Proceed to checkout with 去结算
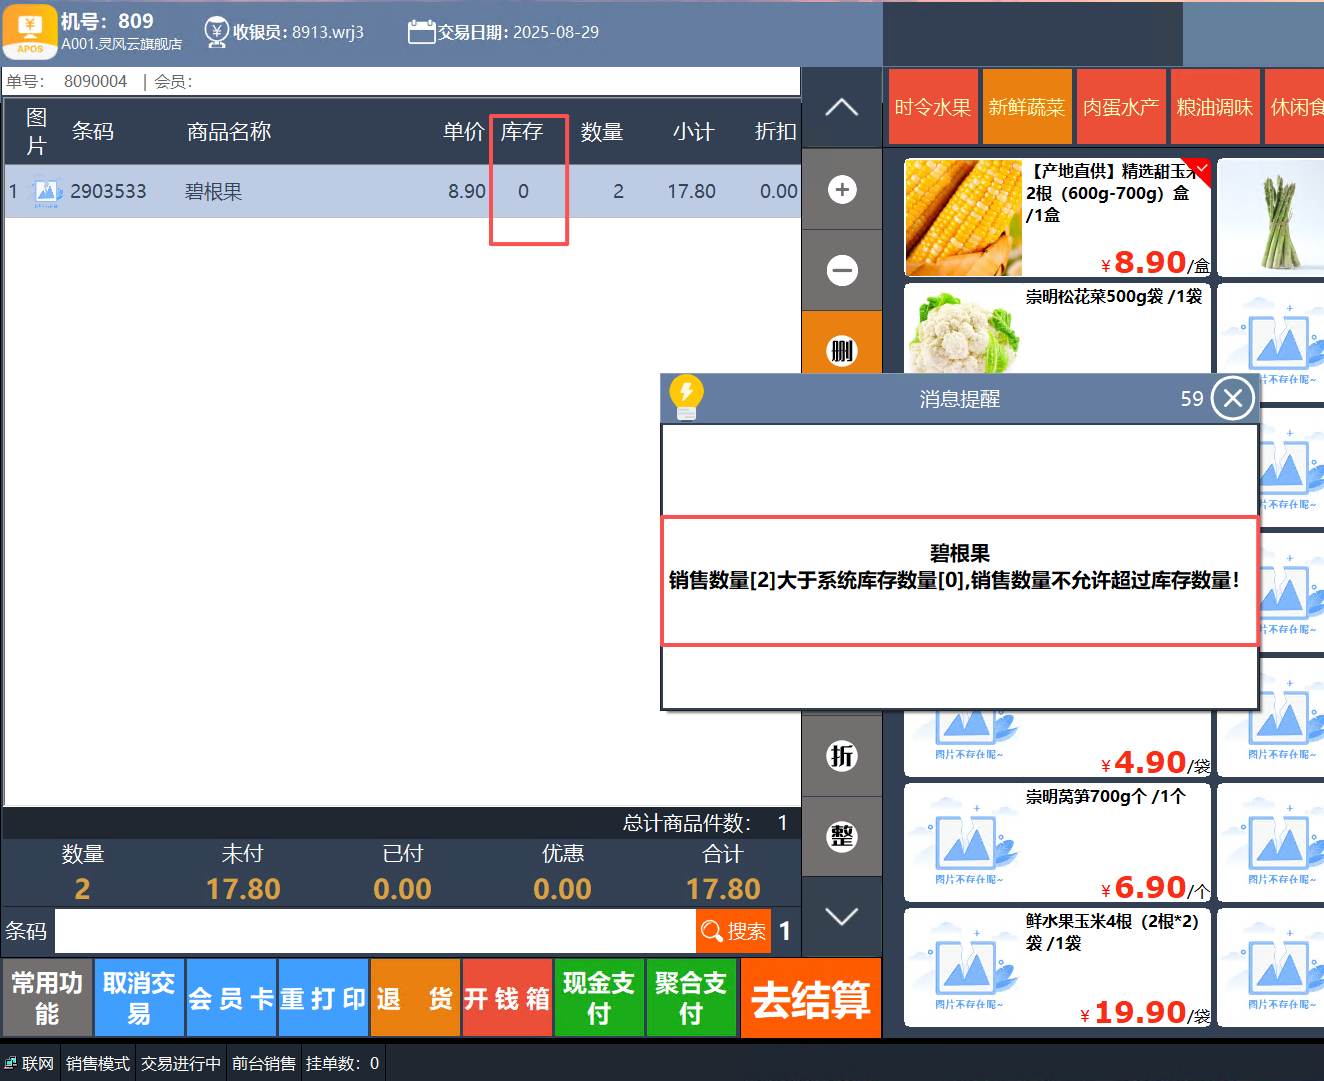 811,998
